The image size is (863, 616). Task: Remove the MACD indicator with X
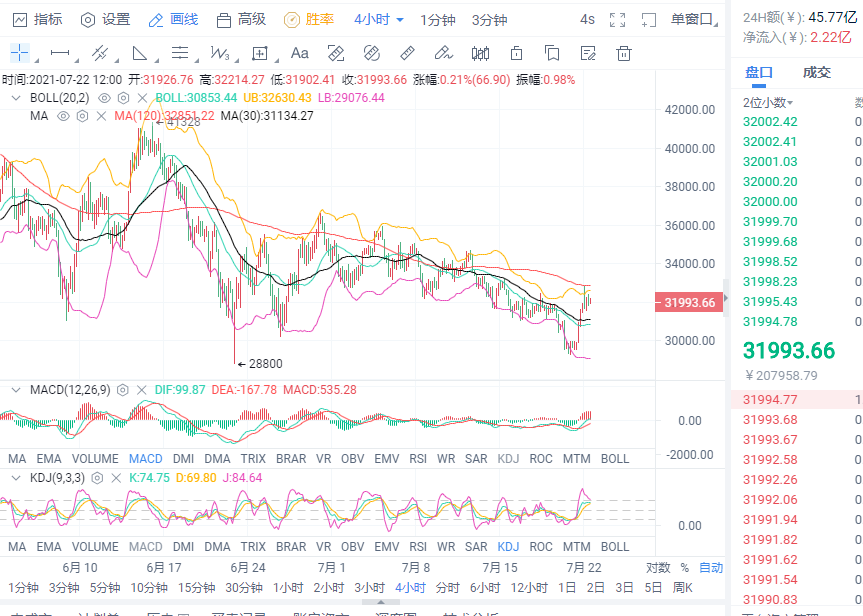coord(141,390)
